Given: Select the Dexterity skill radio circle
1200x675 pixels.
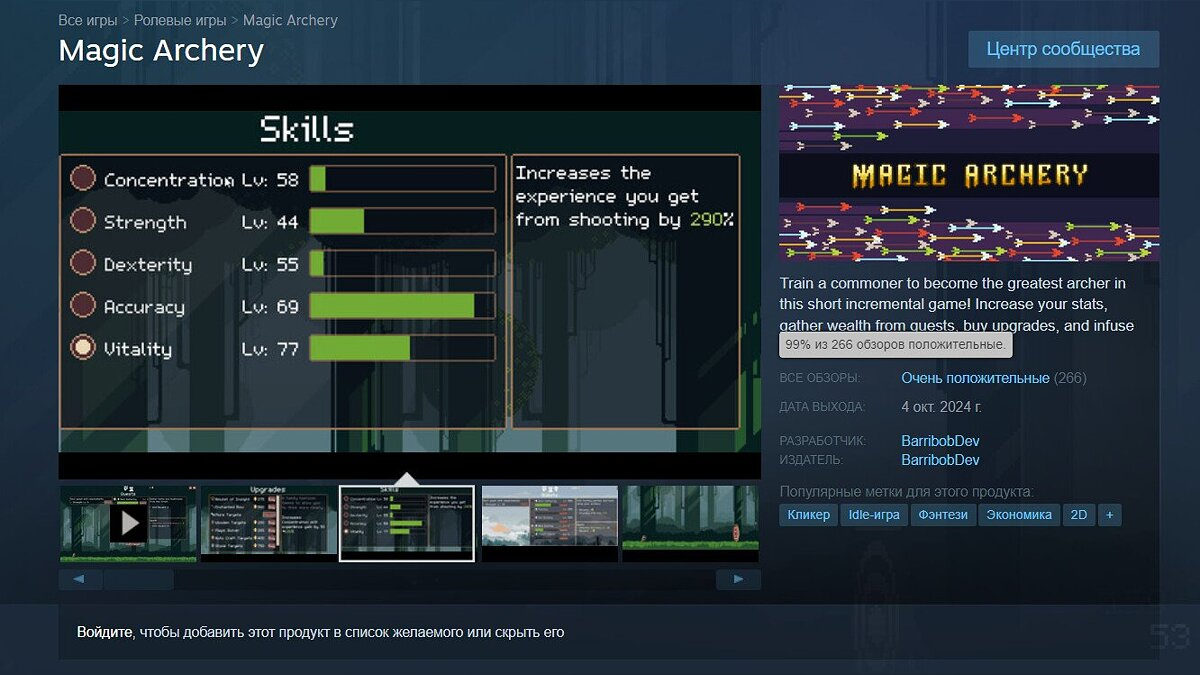Looking at the screenshot, I should click(x=83, y=264).
